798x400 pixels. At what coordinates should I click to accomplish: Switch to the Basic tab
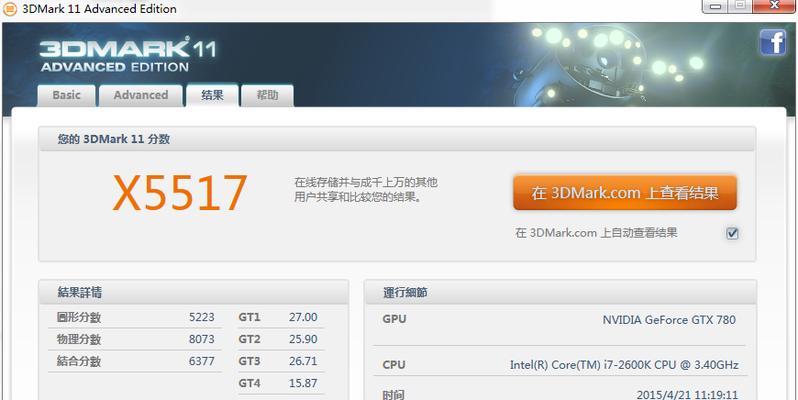click(67, 96)
